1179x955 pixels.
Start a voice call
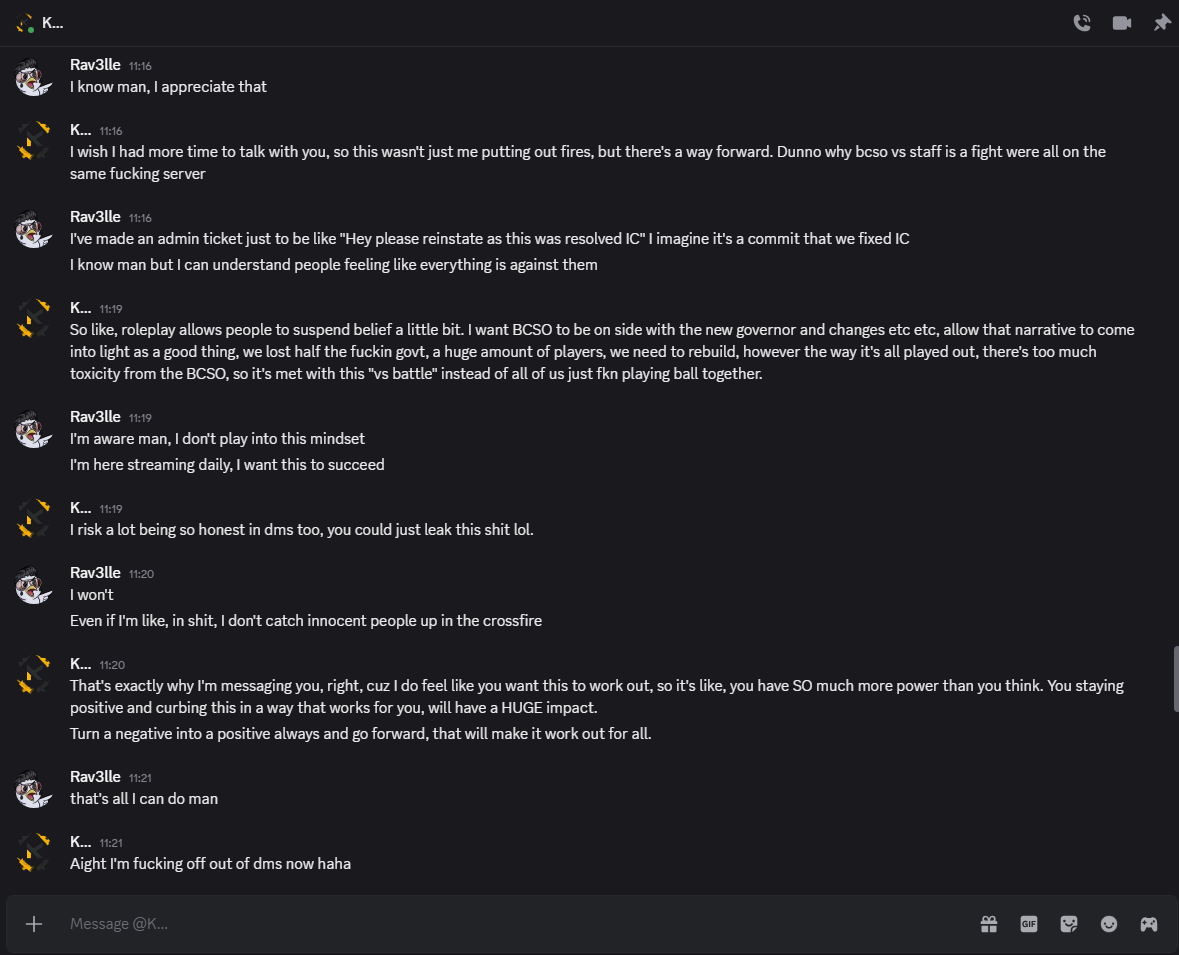(1081, 23)
